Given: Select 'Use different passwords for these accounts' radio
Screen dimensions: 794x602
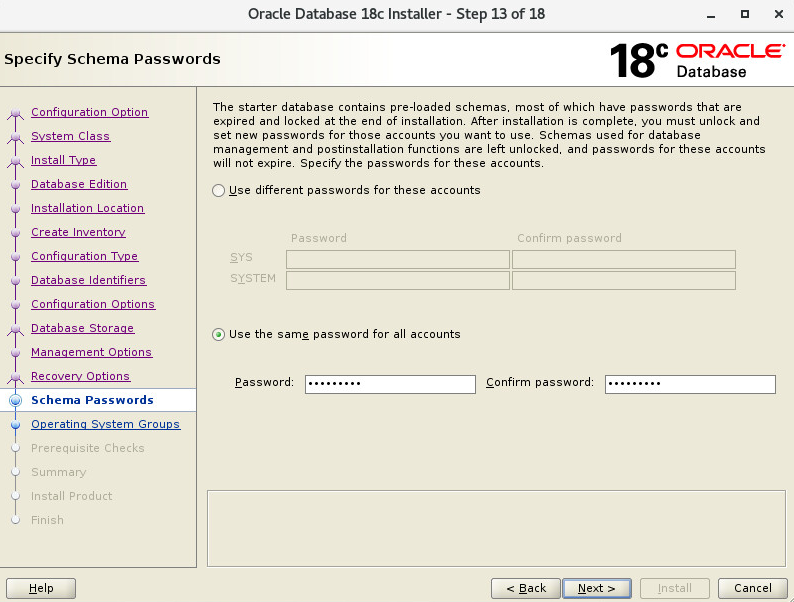Looking at the screenshot, I should pyautogui.click(x=218, y=190).
